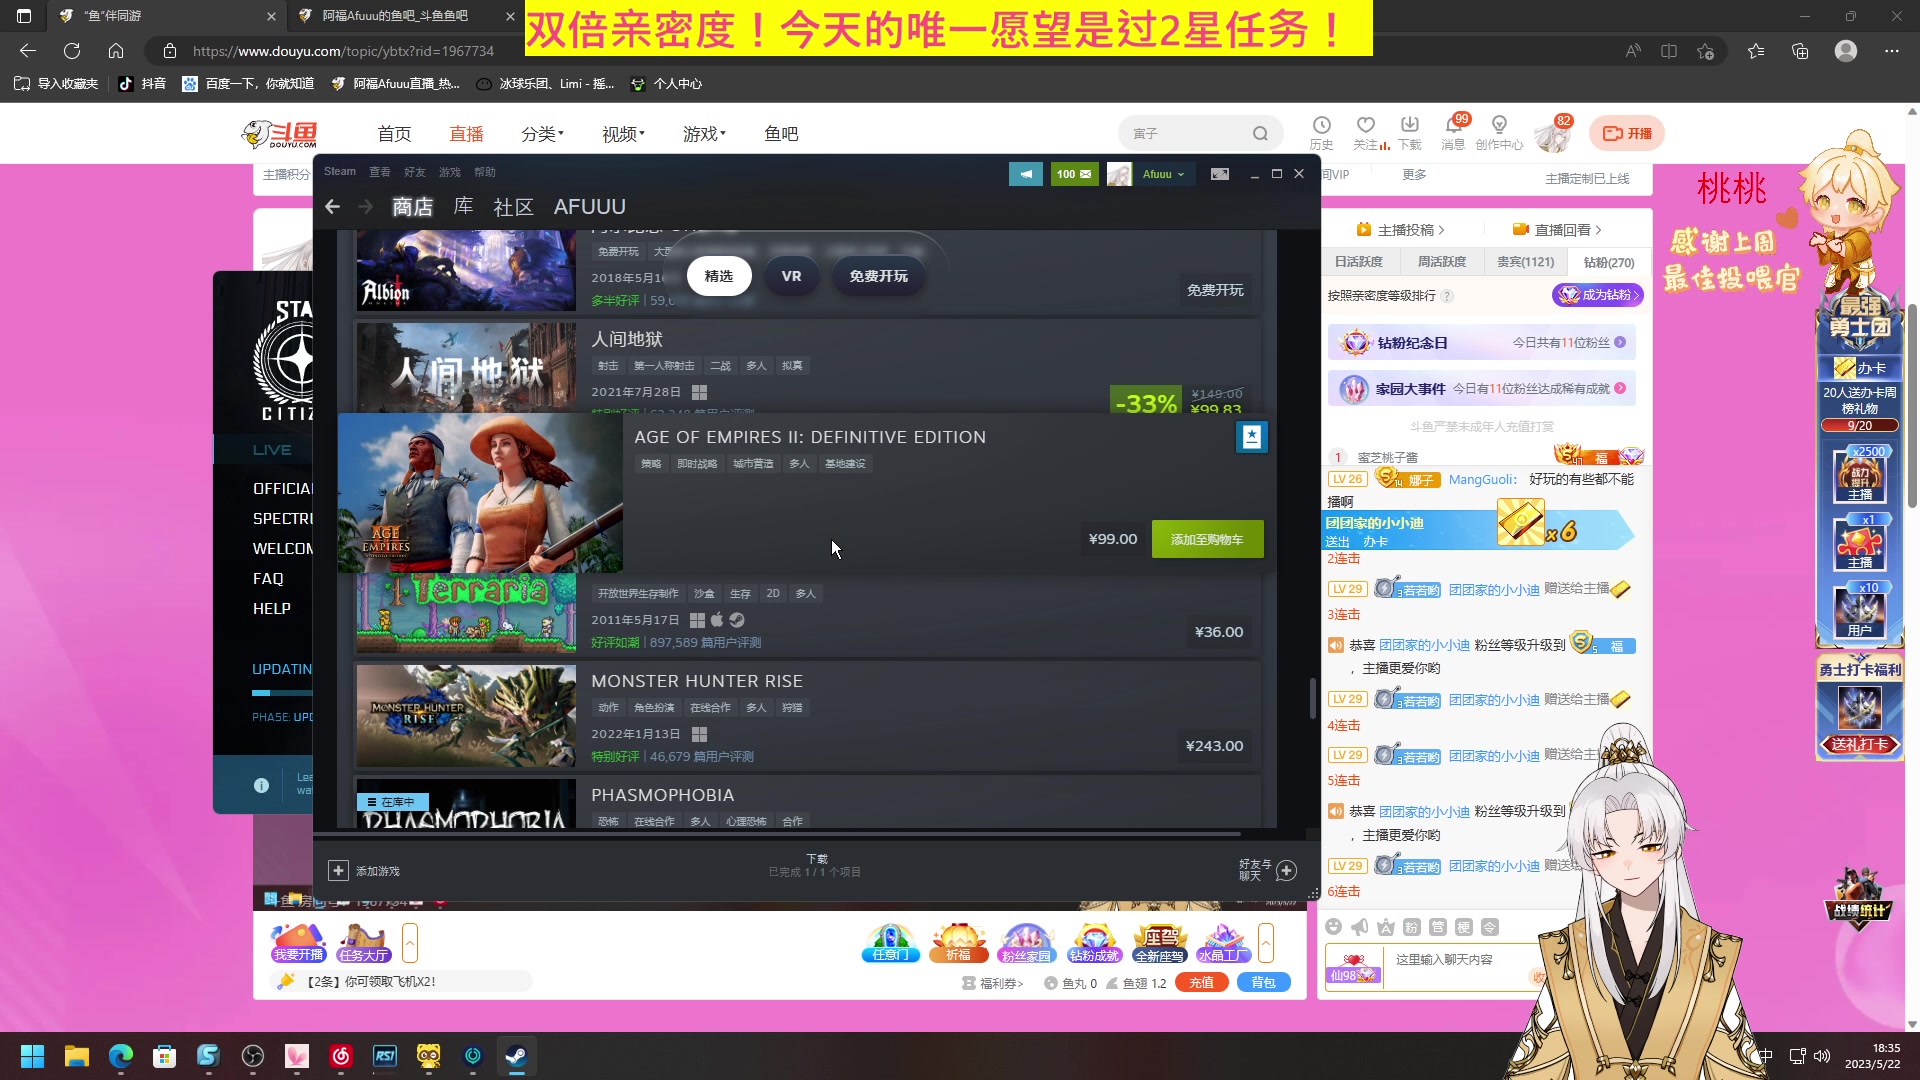
Task: Open Douyu messages bell icon
Action: point(1452,126)
